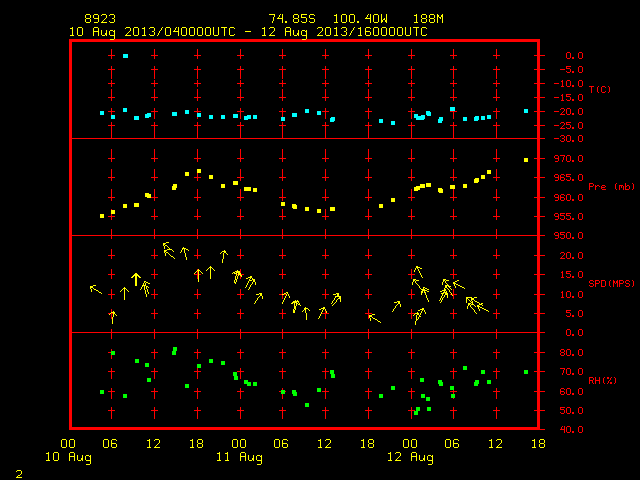Screen dimensions: 640x480
Task: Click the SPD(MPS) axis label
Action: click(x=611, y=283)
